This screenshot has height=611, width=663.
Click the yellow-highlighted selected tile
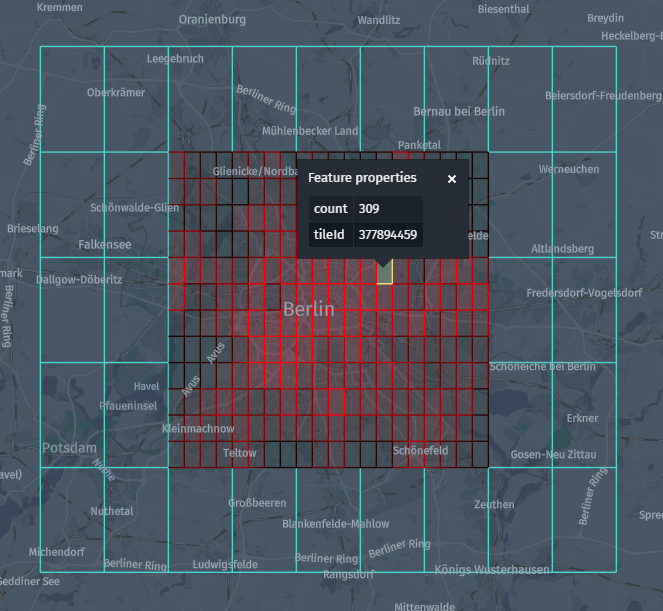tap(384, 276)
